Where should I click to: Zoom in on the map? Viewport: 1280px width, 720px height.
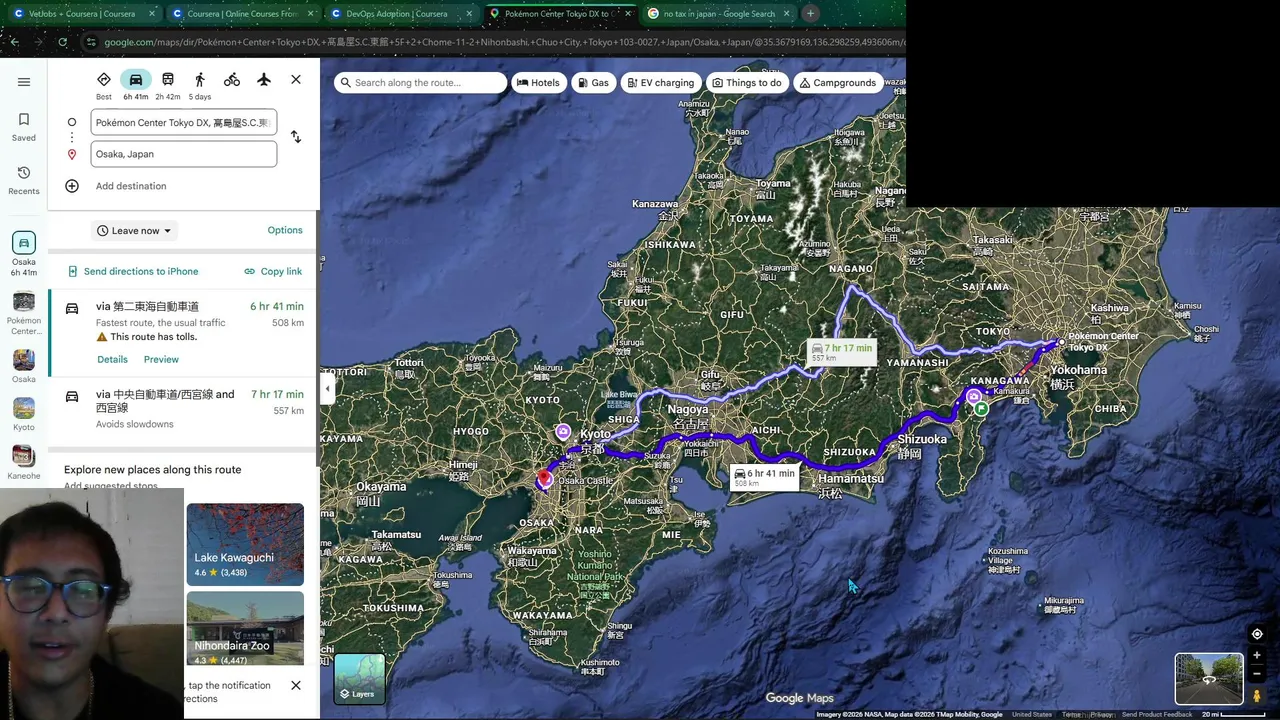click(x=1257, y=656)
